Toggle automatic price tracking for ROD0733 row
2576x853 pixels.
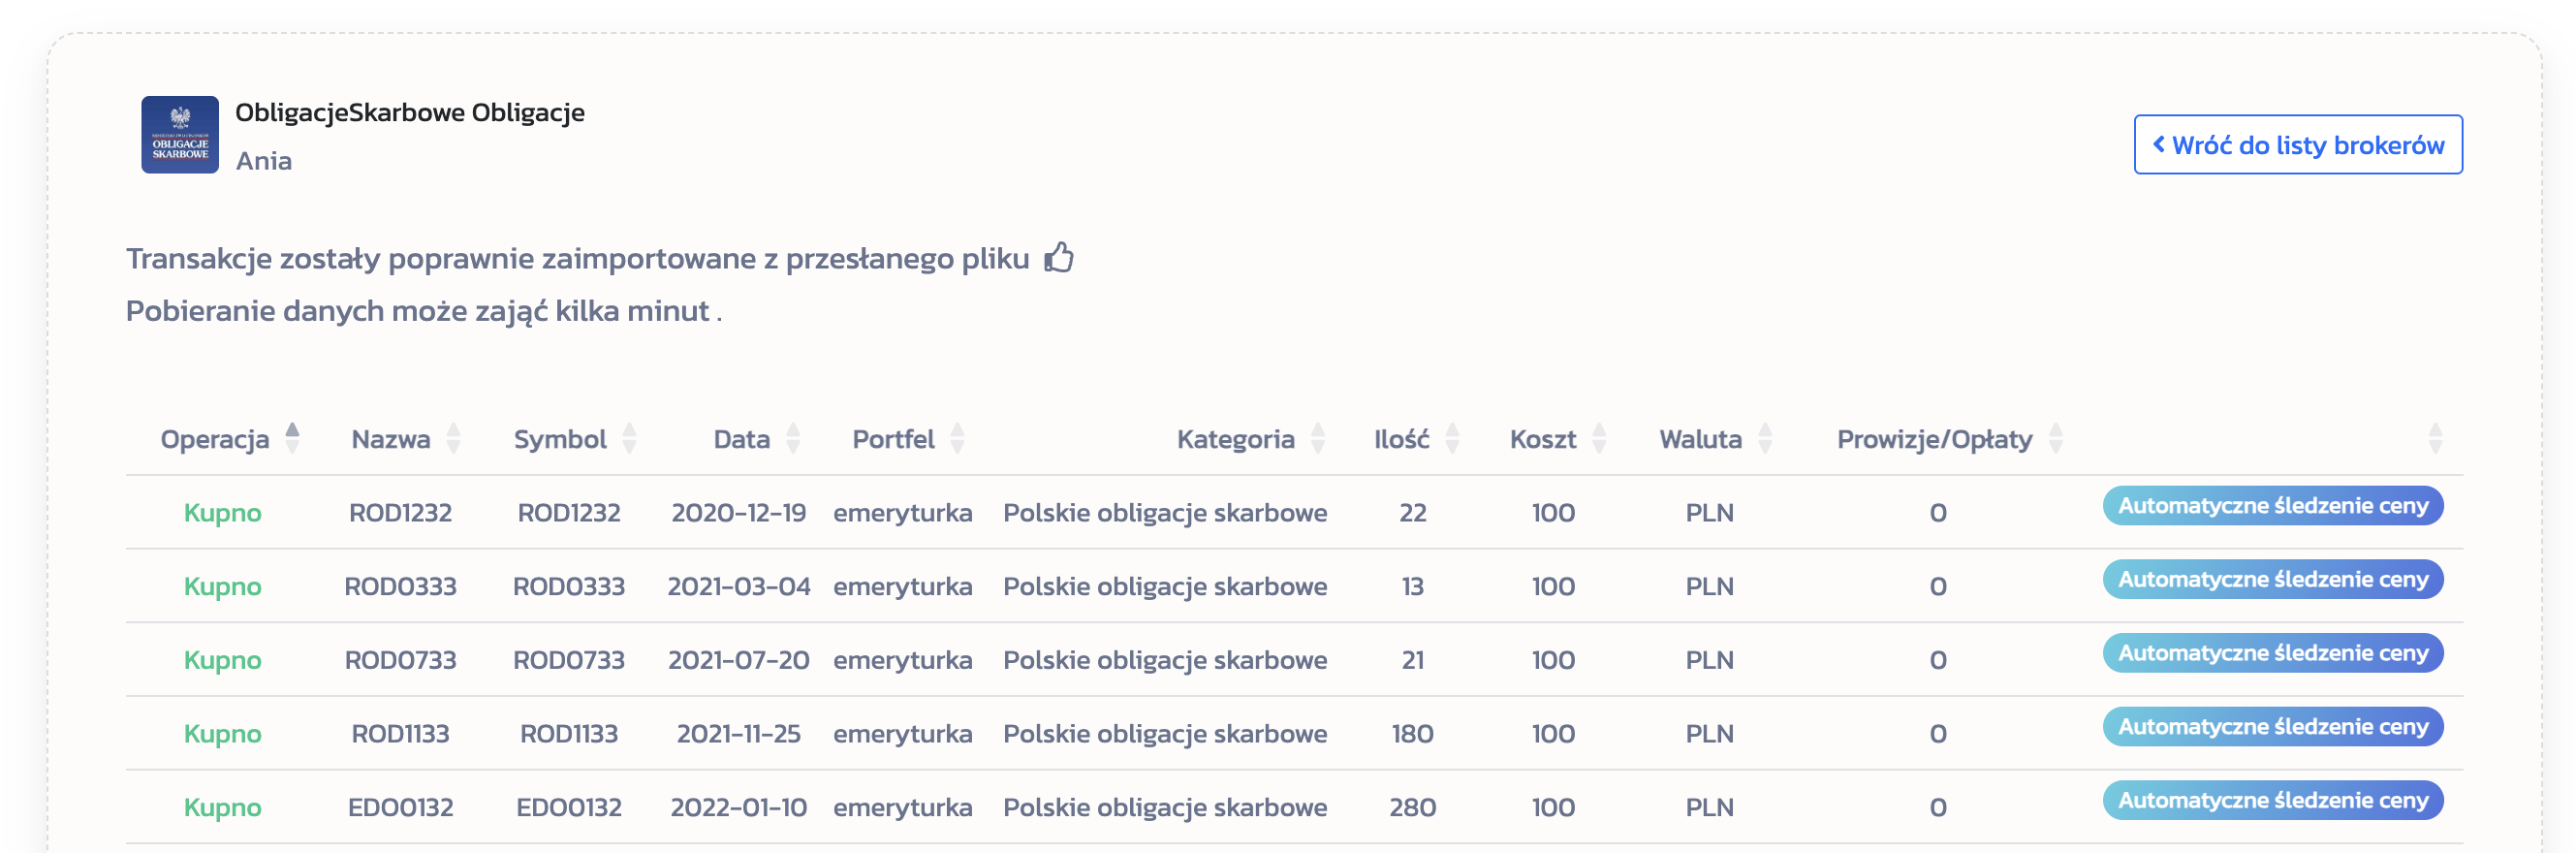coord(2272,653)
